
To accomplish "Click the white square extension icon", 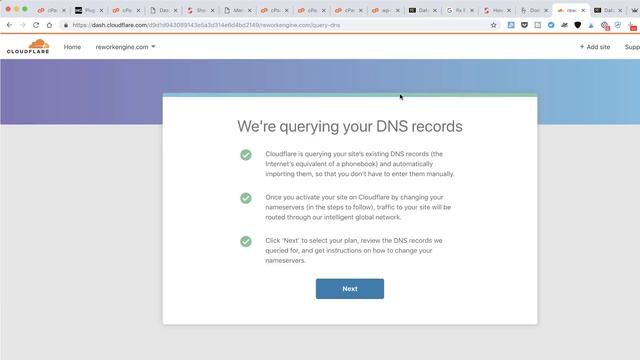I will (x=538, y=25).
